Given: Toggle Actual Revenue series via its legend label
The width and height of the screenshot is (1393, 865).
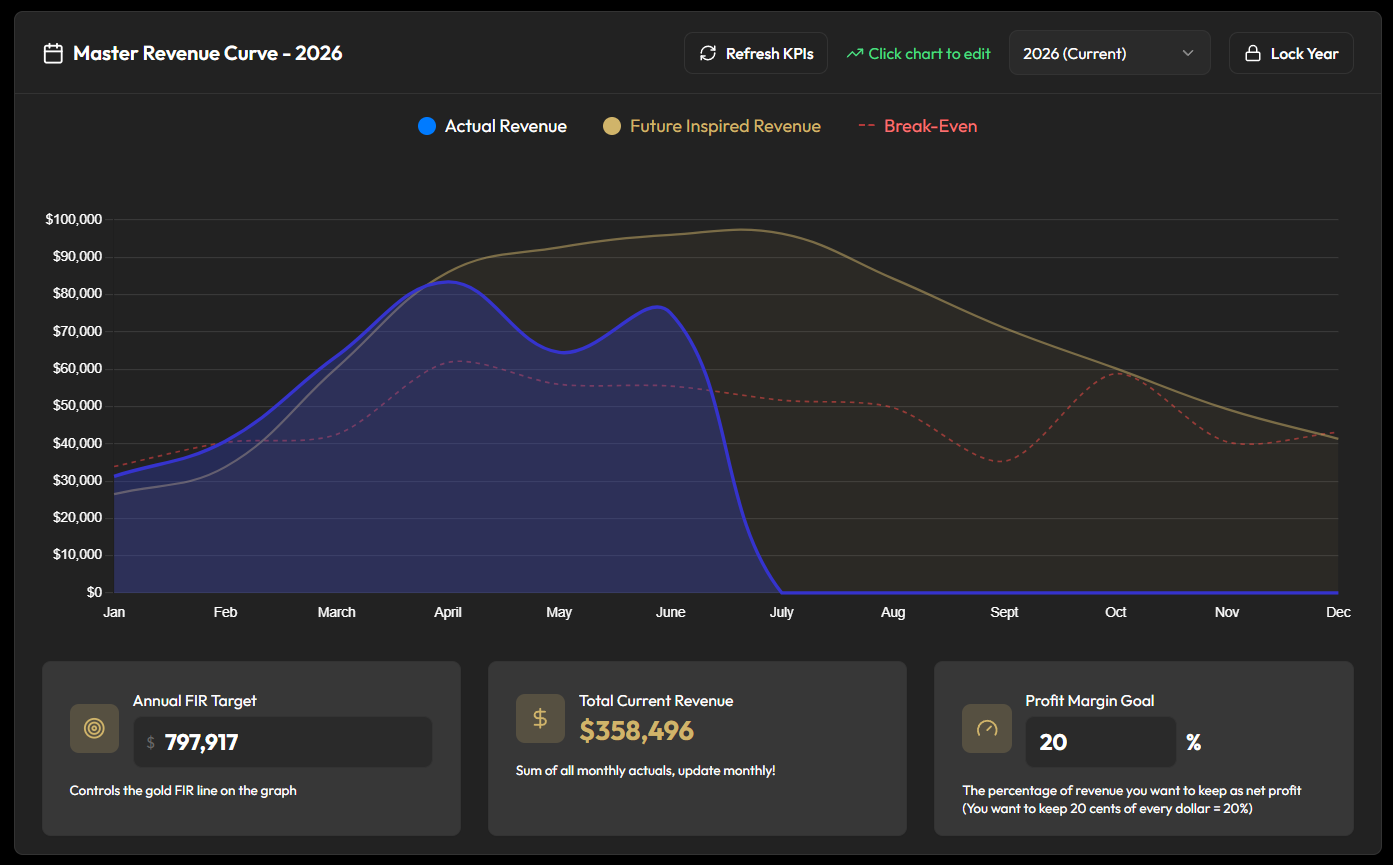Looking at the screenshot, I should pos(506,126).
